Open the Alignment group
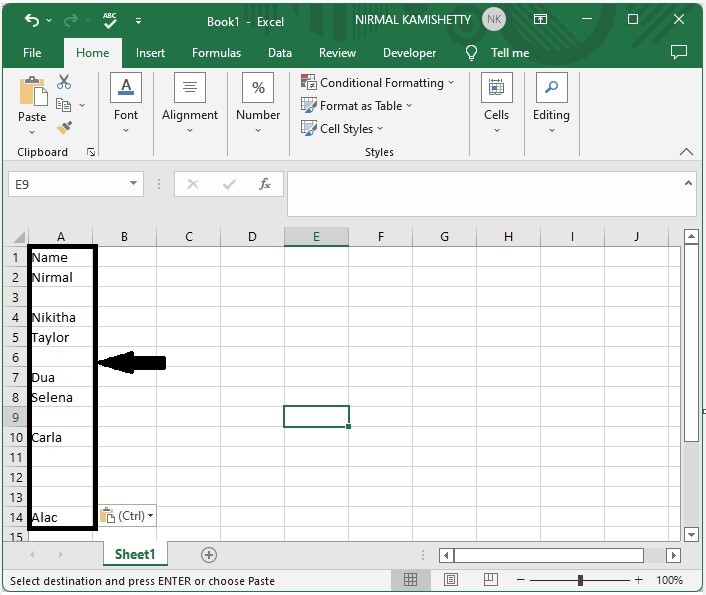The image size is (706, 595). pyautogui.click(x=190, y=104)
